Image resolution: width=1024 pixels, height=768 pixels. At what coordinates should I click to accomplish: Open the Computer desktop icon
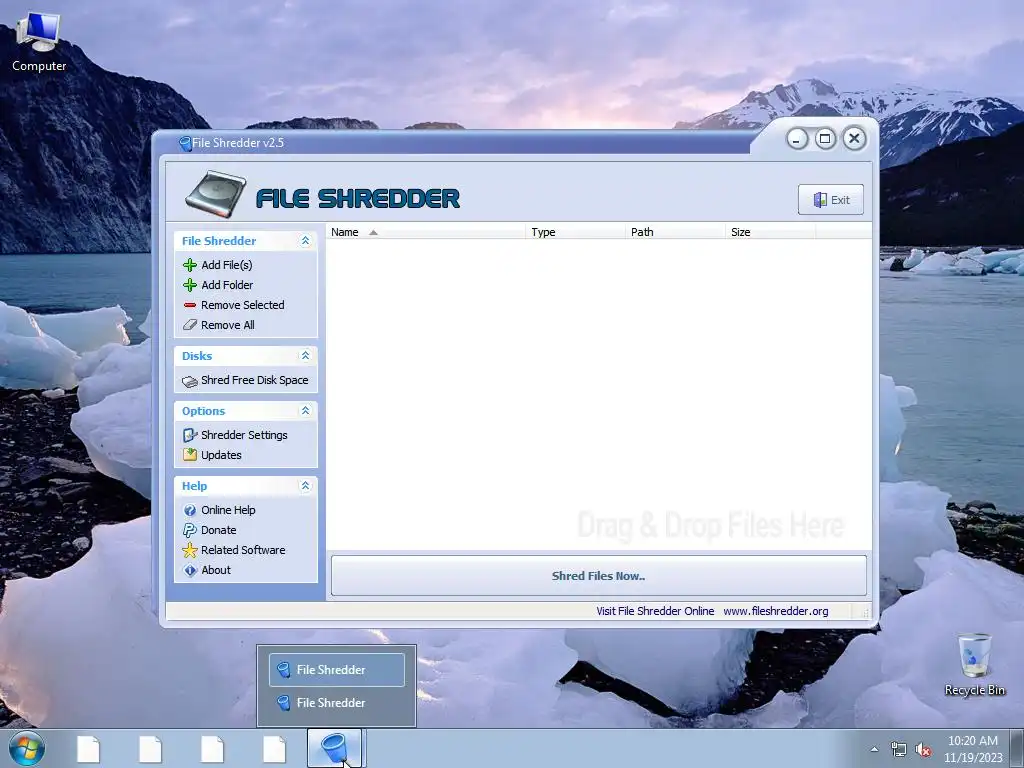[x=39, y=40]
